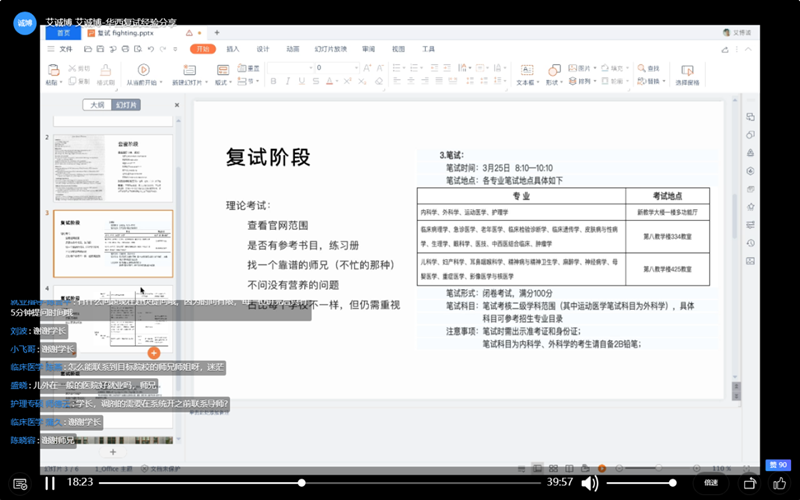This screenshot has height=500, width=800.
Task: Mute the video speaker icon
Action: click(589, 483)
